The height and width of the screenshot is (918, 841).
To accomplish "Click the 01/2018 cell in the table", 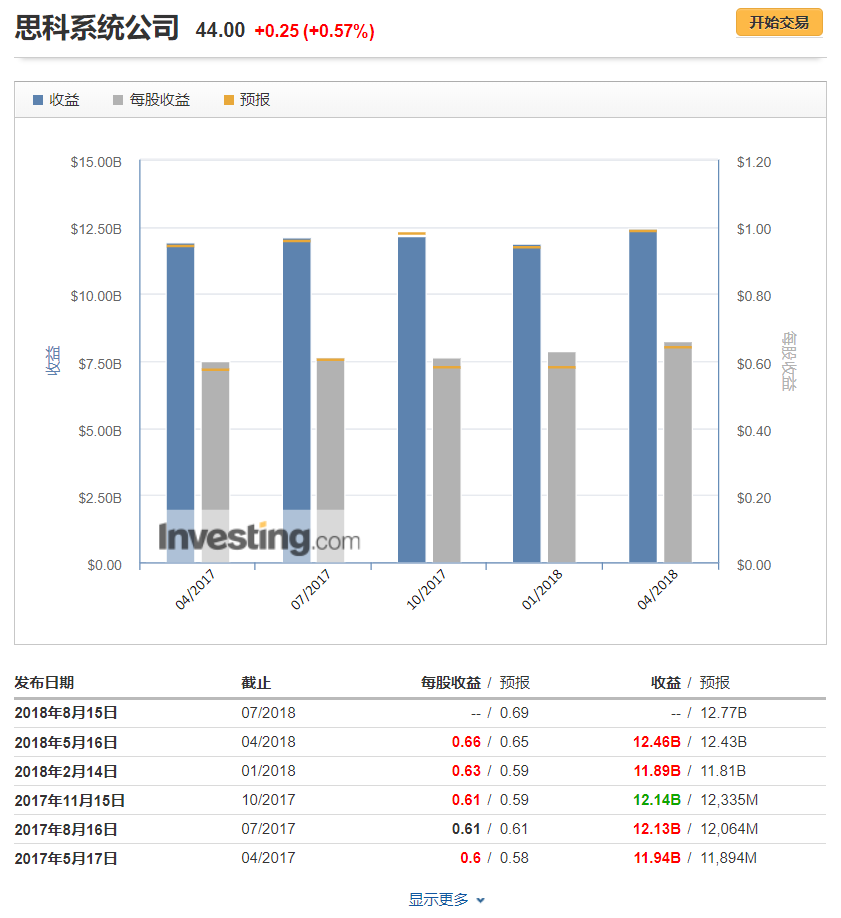I will [268, 771].
